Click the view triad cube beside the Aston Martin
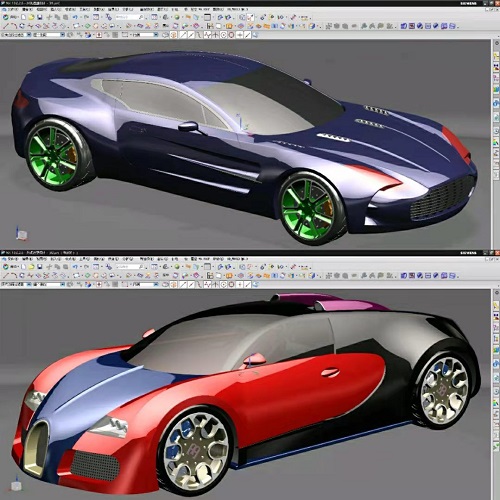500x500 pixels. (21, 233)
